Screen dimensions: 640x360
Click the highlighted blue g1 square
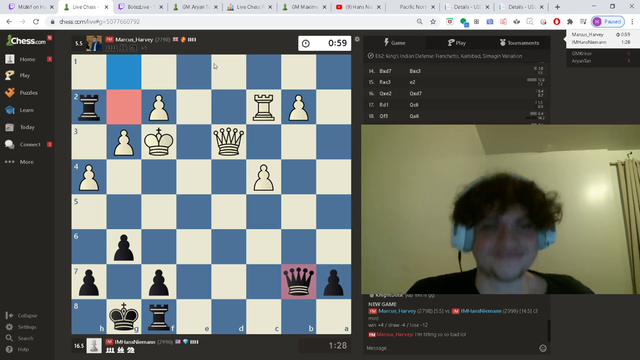(x=124, y=72)
